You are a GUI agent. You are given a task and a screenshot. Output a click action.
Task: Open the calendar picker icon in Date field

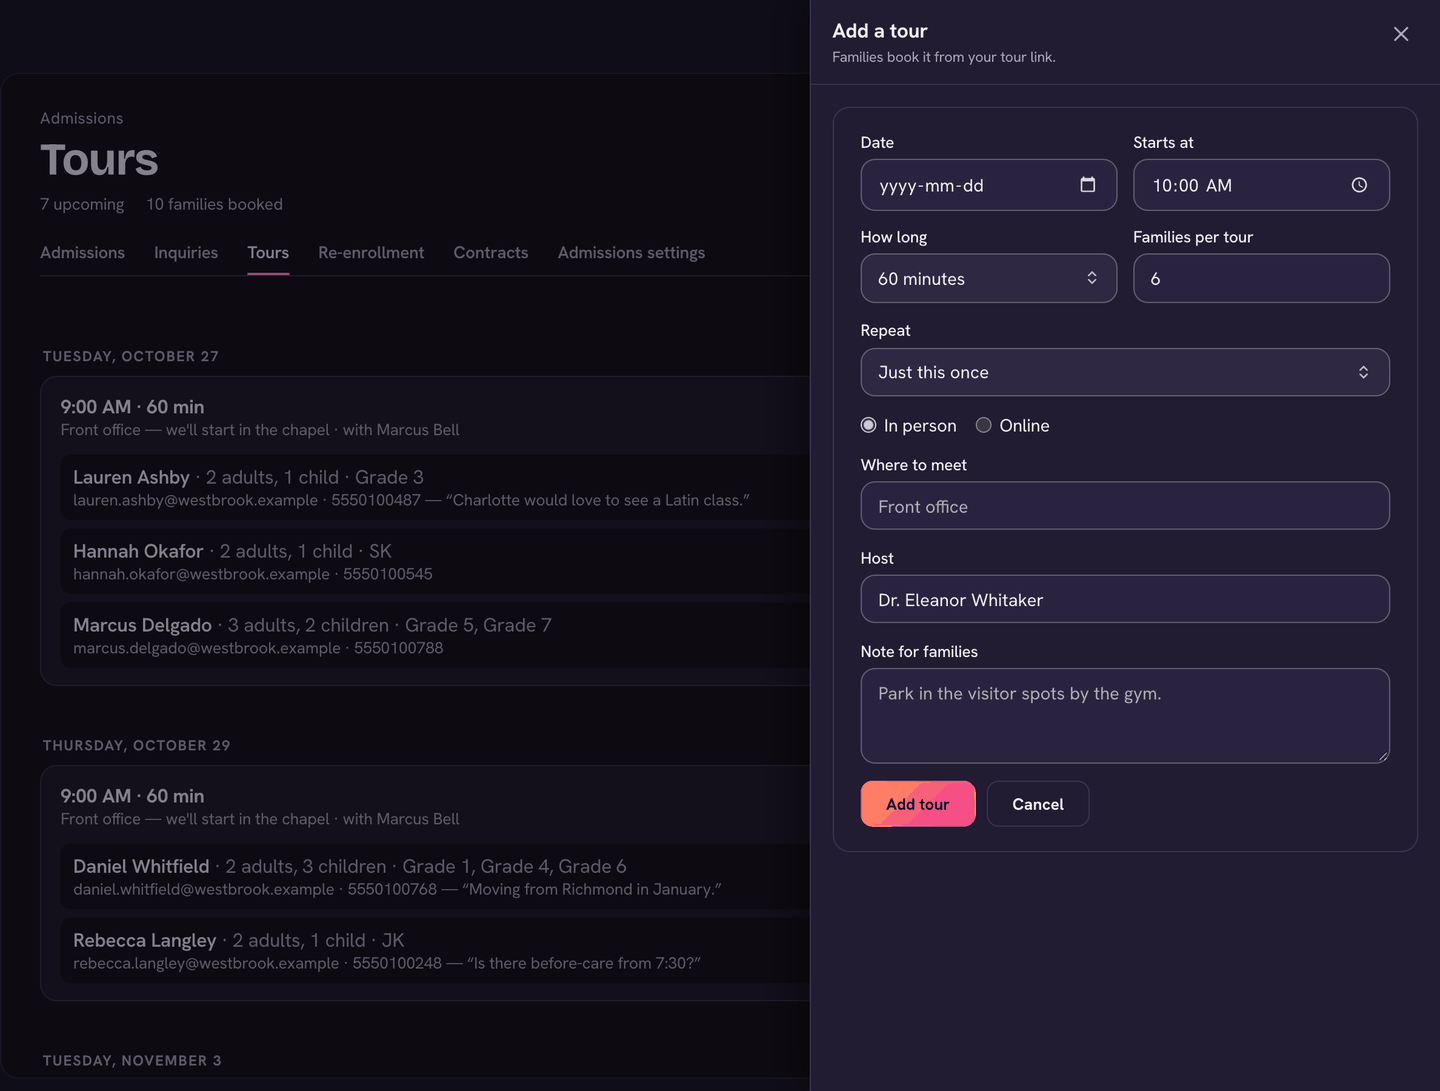click(x=1088, y=185)
